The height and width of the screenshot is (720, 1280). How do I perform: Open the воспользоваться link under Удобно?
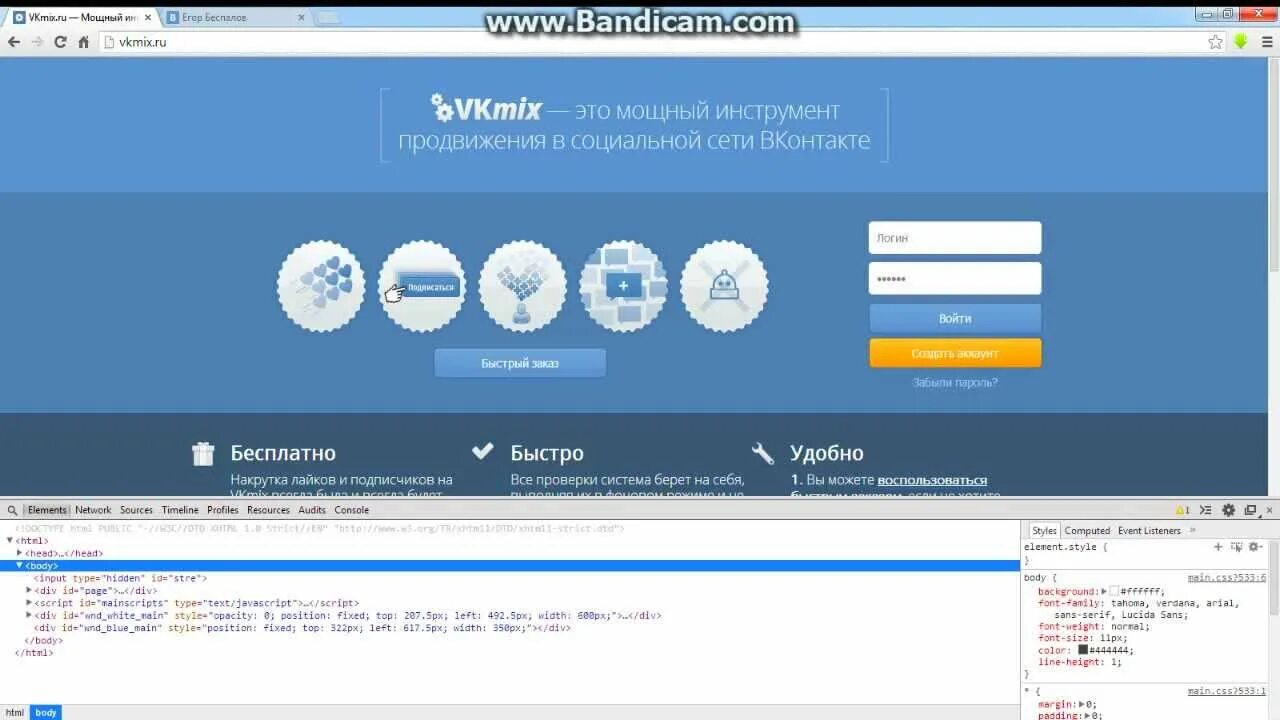click(x=932, y=480)
